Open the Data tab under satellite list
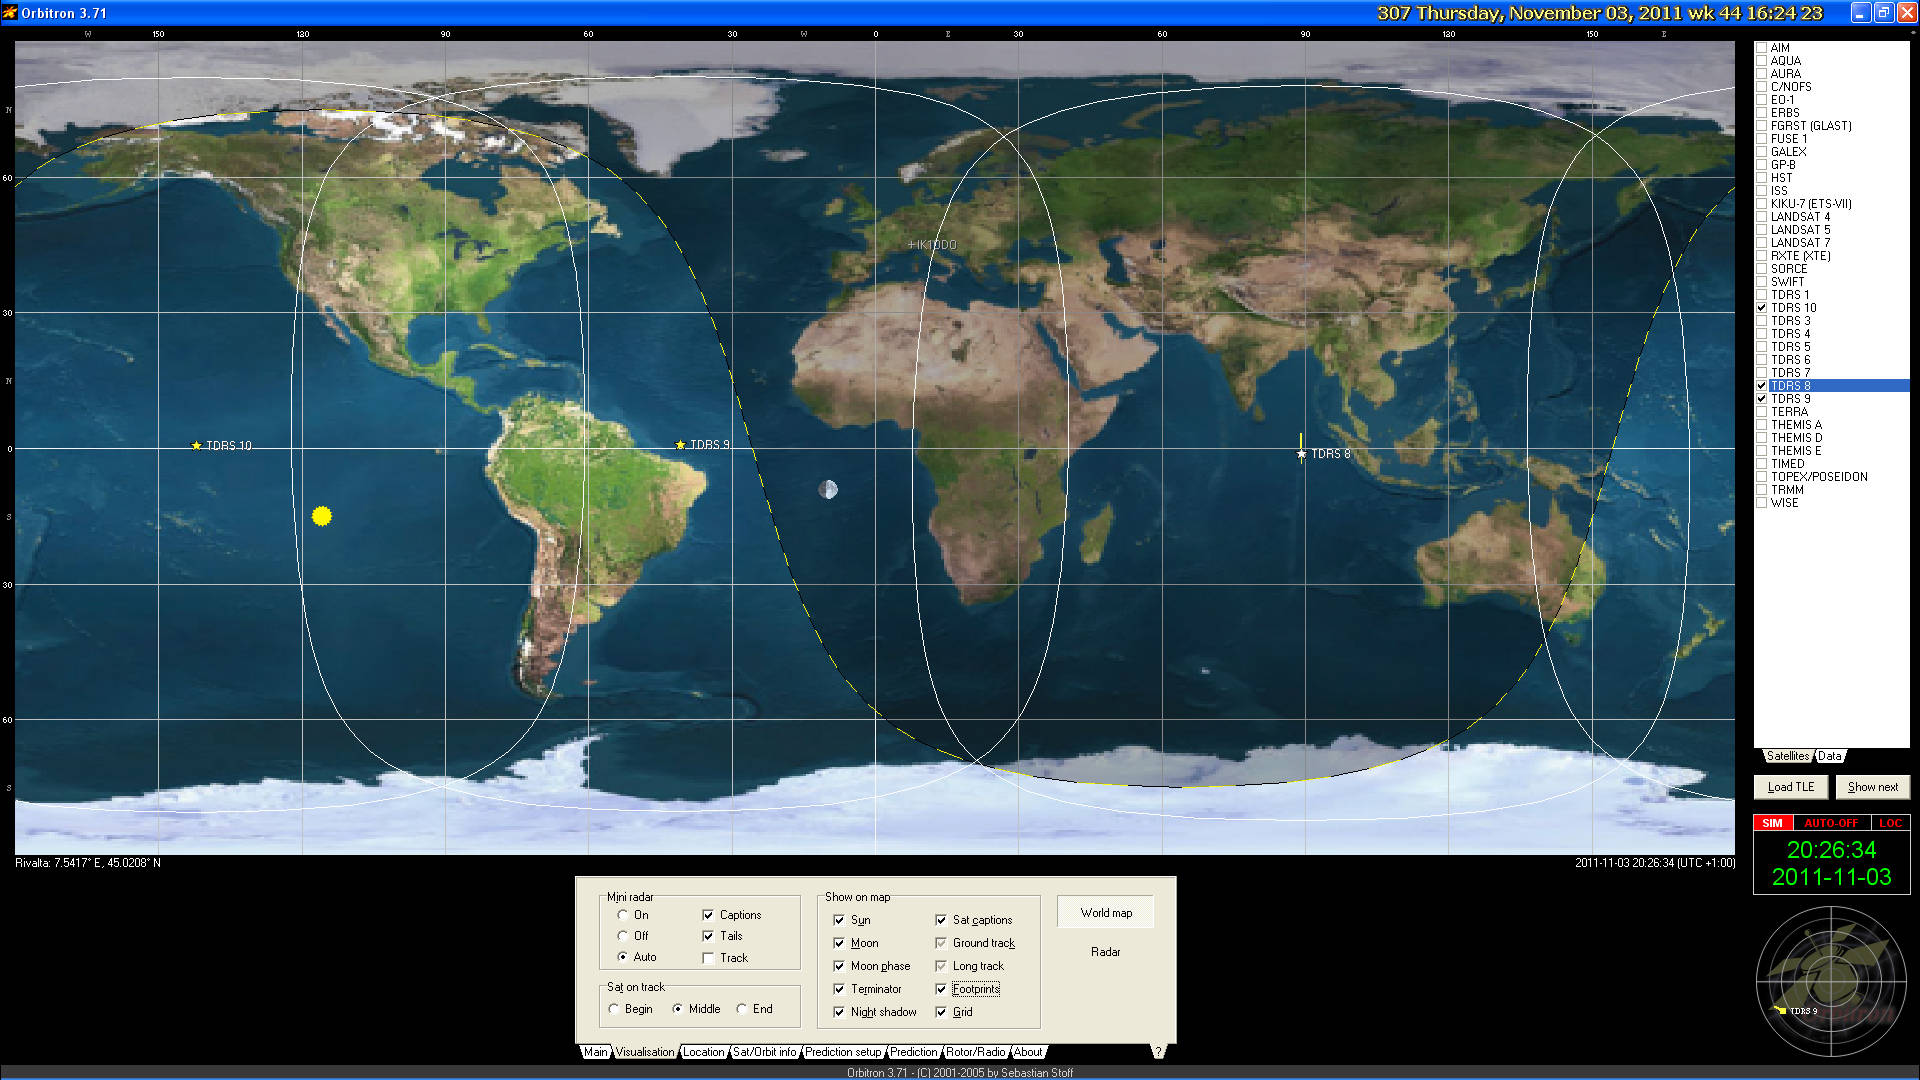Image resolution: width=1920 pixels, height=1080 pixels. coord(1829,756)
